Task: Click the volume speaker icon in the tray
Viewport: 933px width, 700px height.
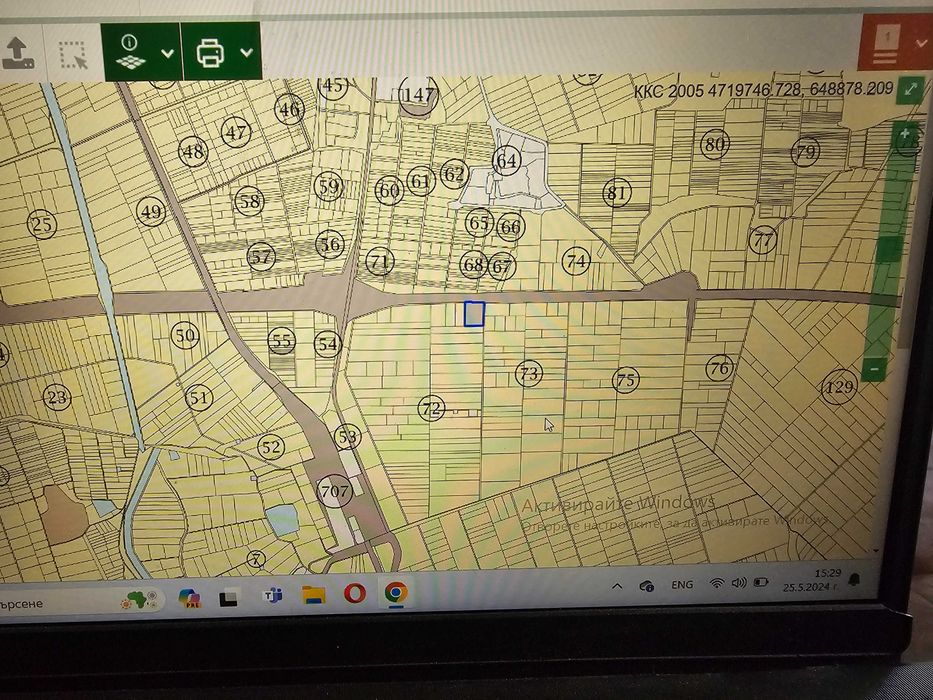Action: 738,582
